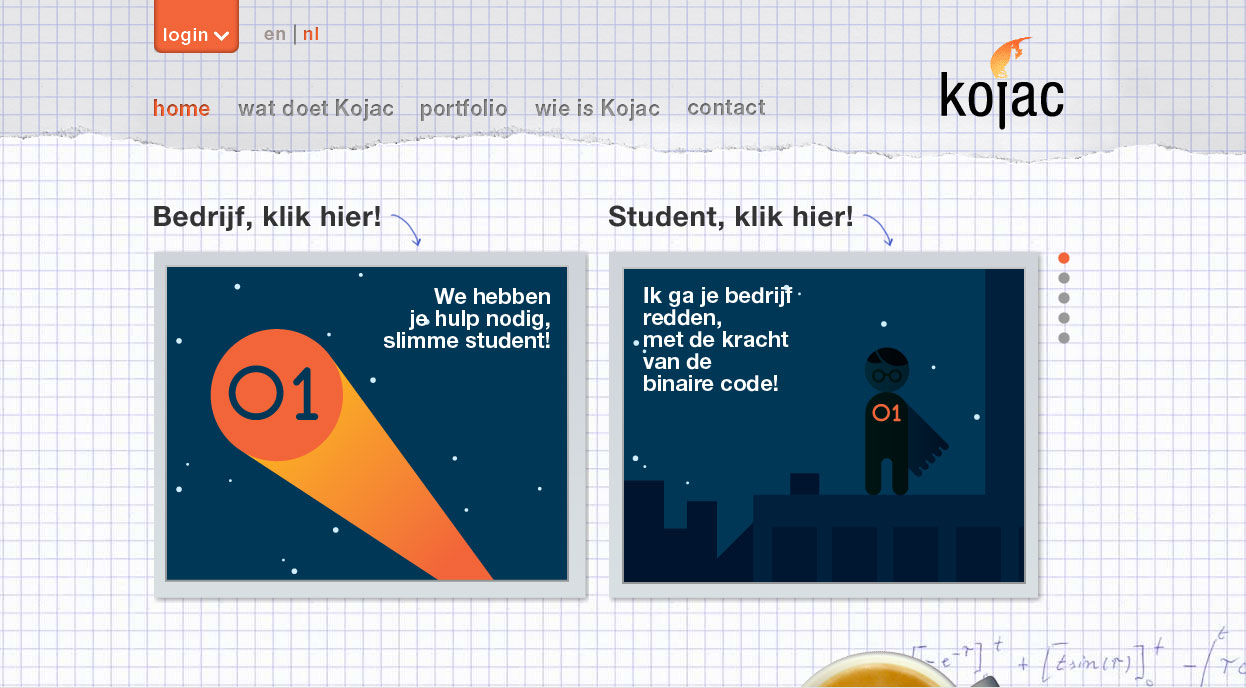Select the third slider dot

click(1064, 298)
